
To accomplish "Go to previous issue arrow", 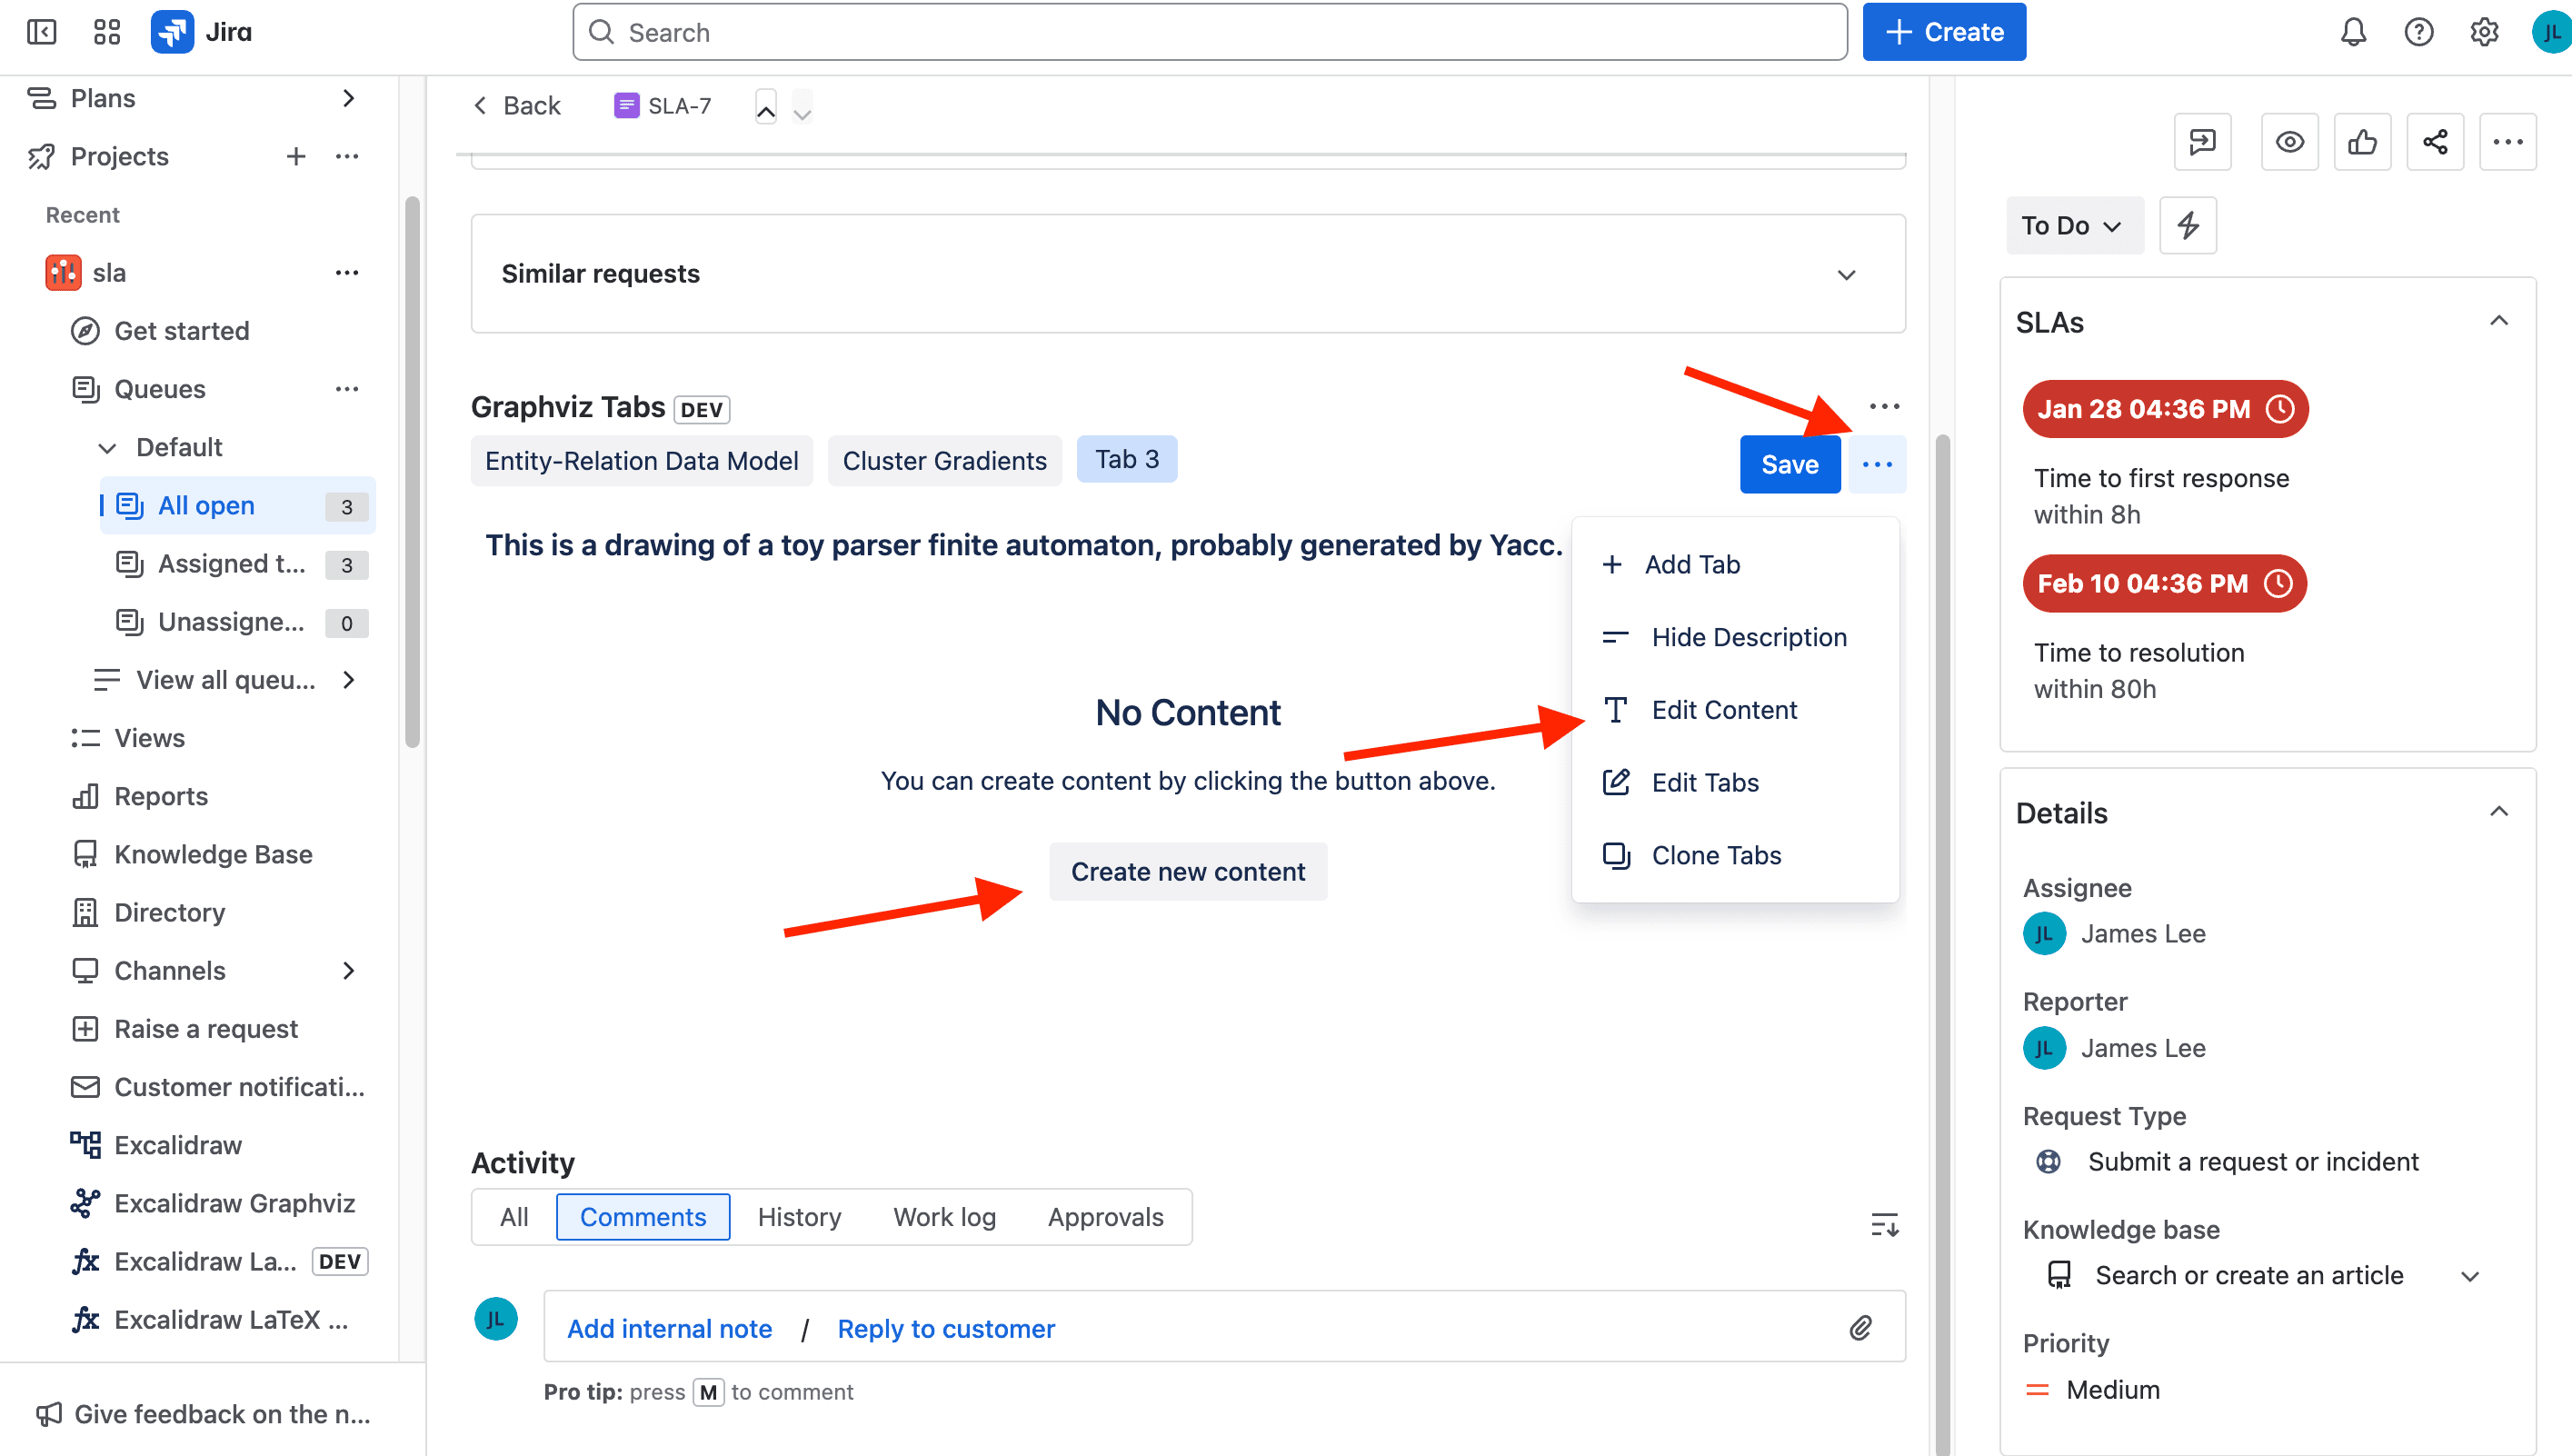I will [x=766, y=106].
